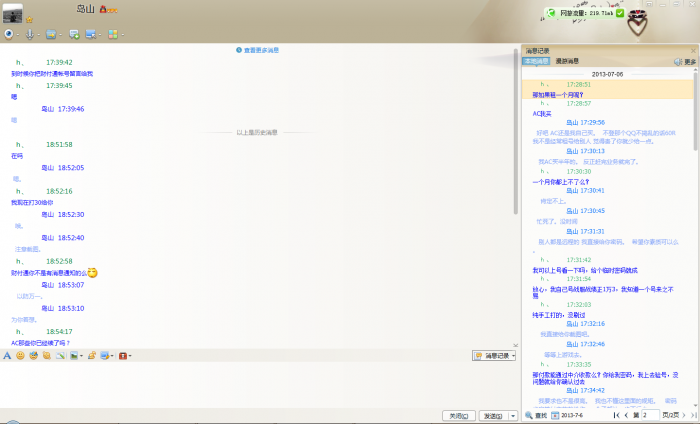Take a screenshot with the screen capture icon
Screen dimensions: 700x424
pos(105,356)
